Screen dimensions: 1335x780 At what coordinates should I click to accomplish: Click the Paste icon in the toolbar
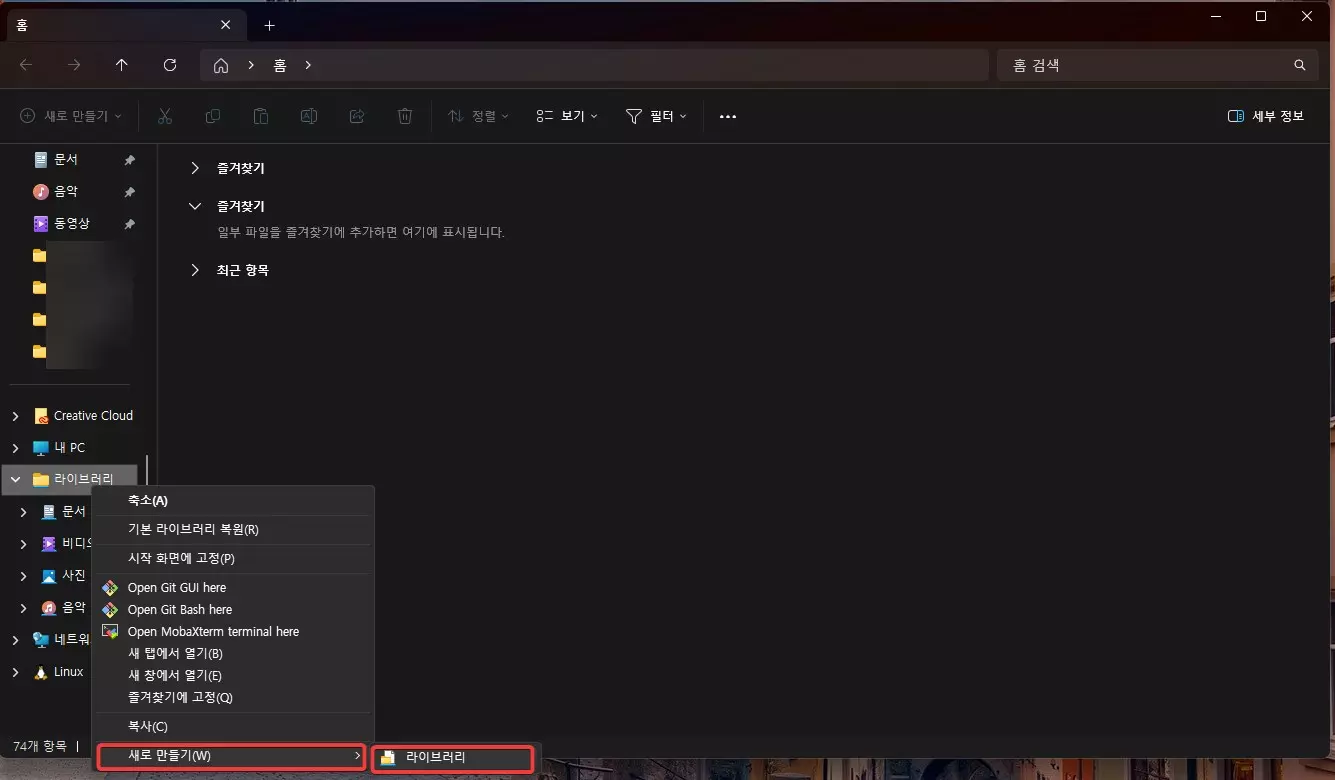click(x=260, y=115)
